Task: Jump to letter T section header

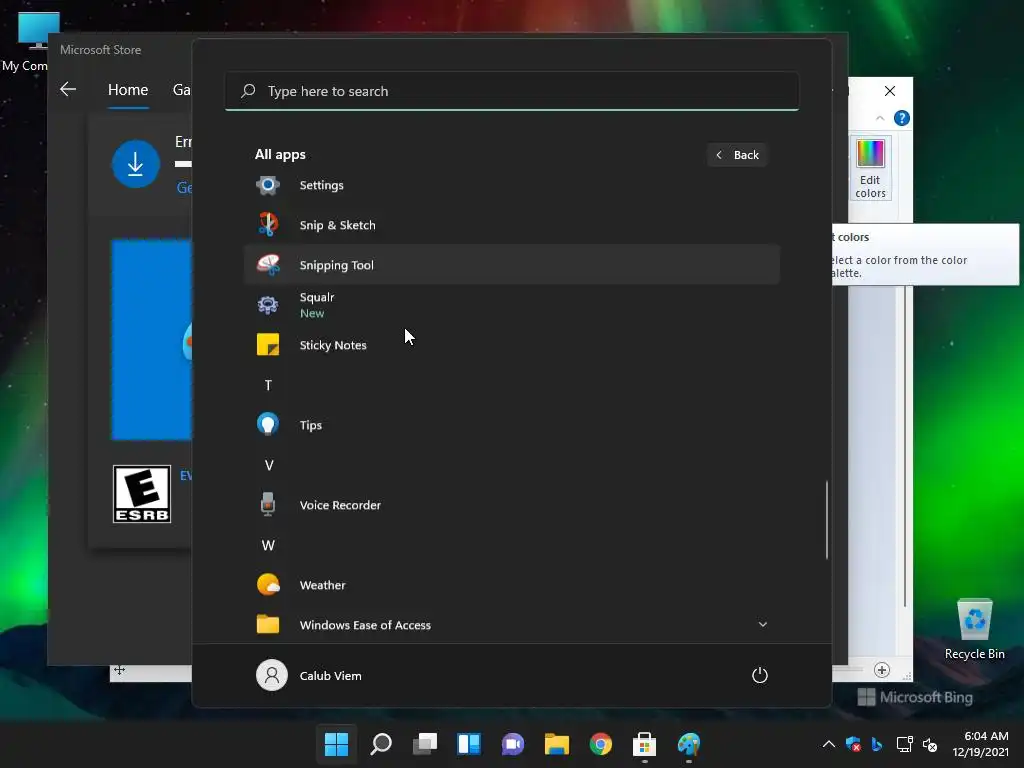Action: tap(268, 385)
